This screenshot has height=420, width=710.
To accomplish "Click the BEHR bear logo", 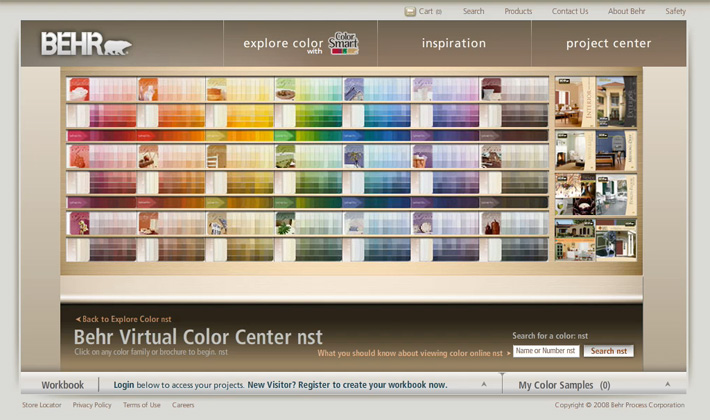I will (x=86, y=44).
